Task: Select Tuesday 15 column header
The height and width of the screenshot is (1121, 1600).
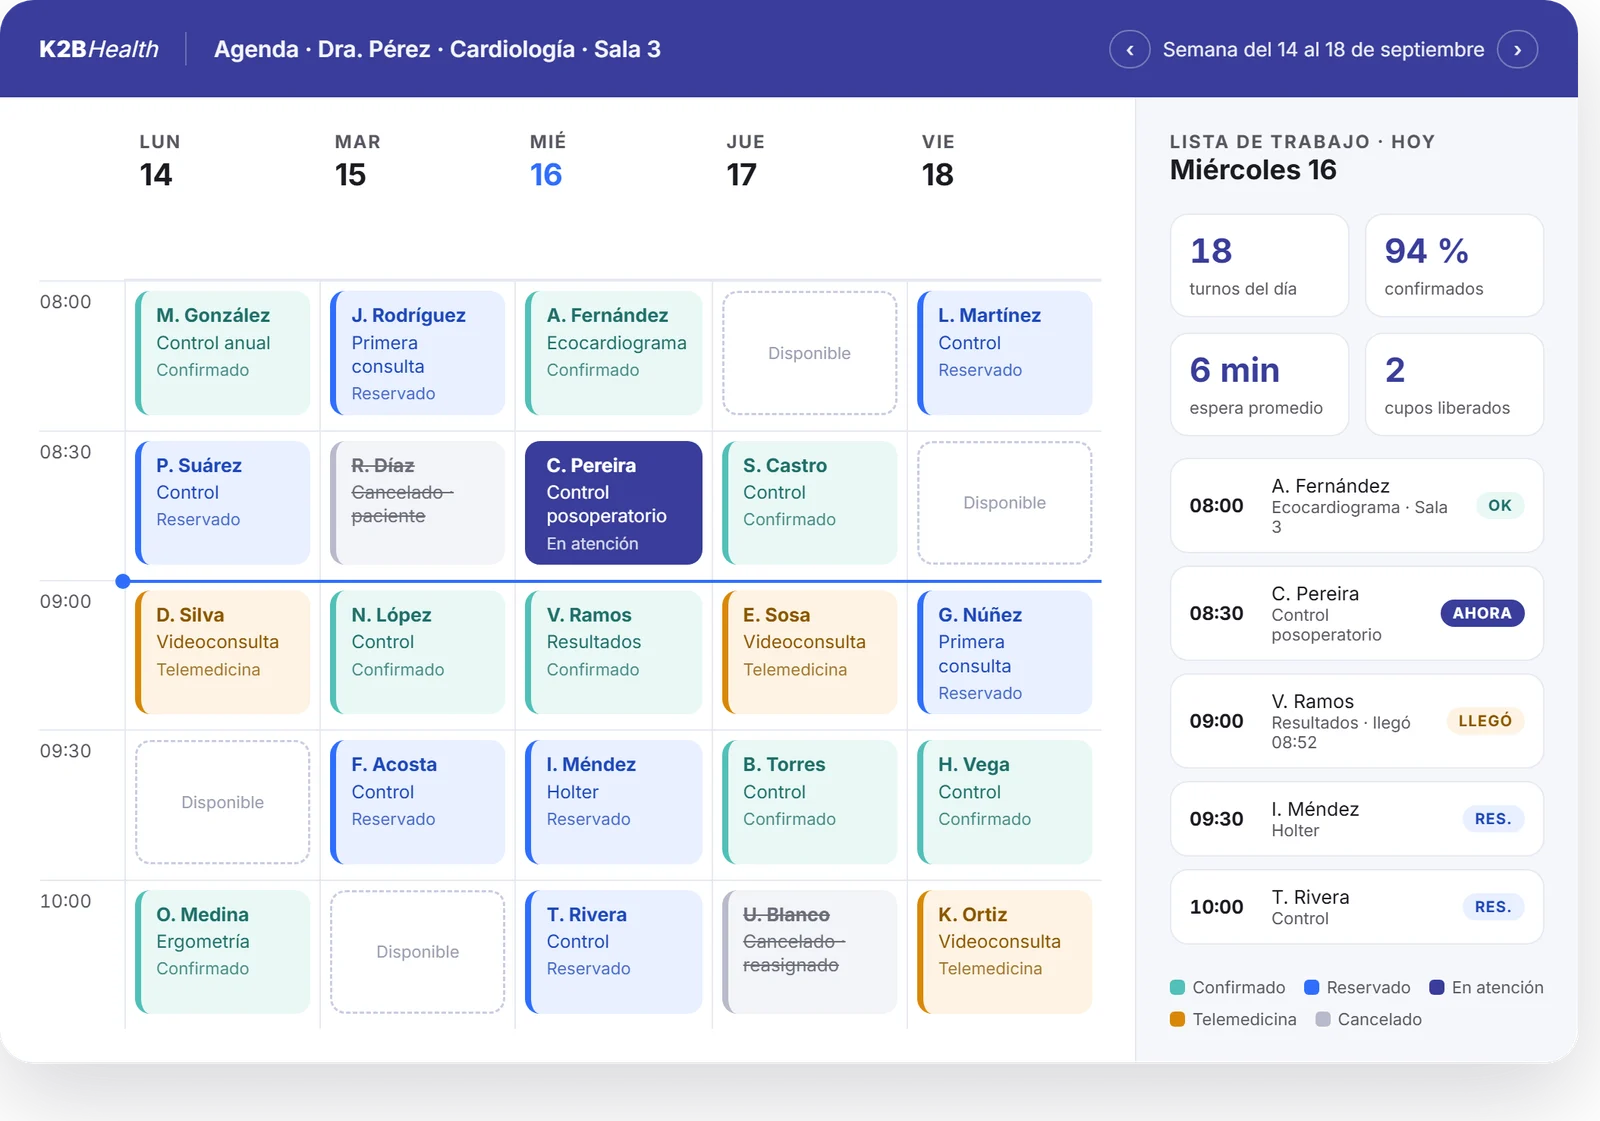Action: coord(357,161)
